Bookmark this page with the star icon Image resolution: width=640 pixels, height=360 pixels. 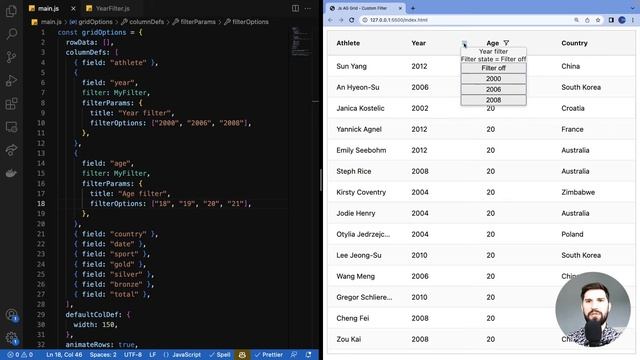[x=598, y=20]
